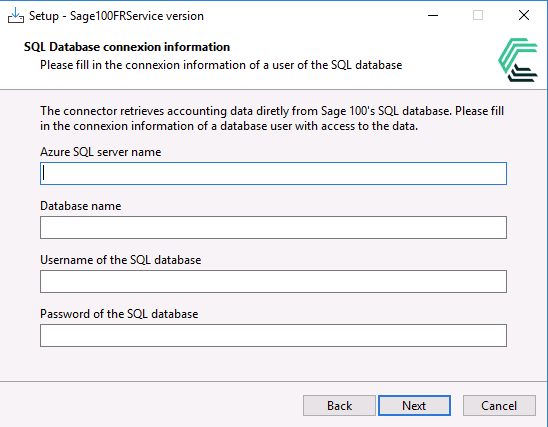Minimize the Setup window

[433, 16]
